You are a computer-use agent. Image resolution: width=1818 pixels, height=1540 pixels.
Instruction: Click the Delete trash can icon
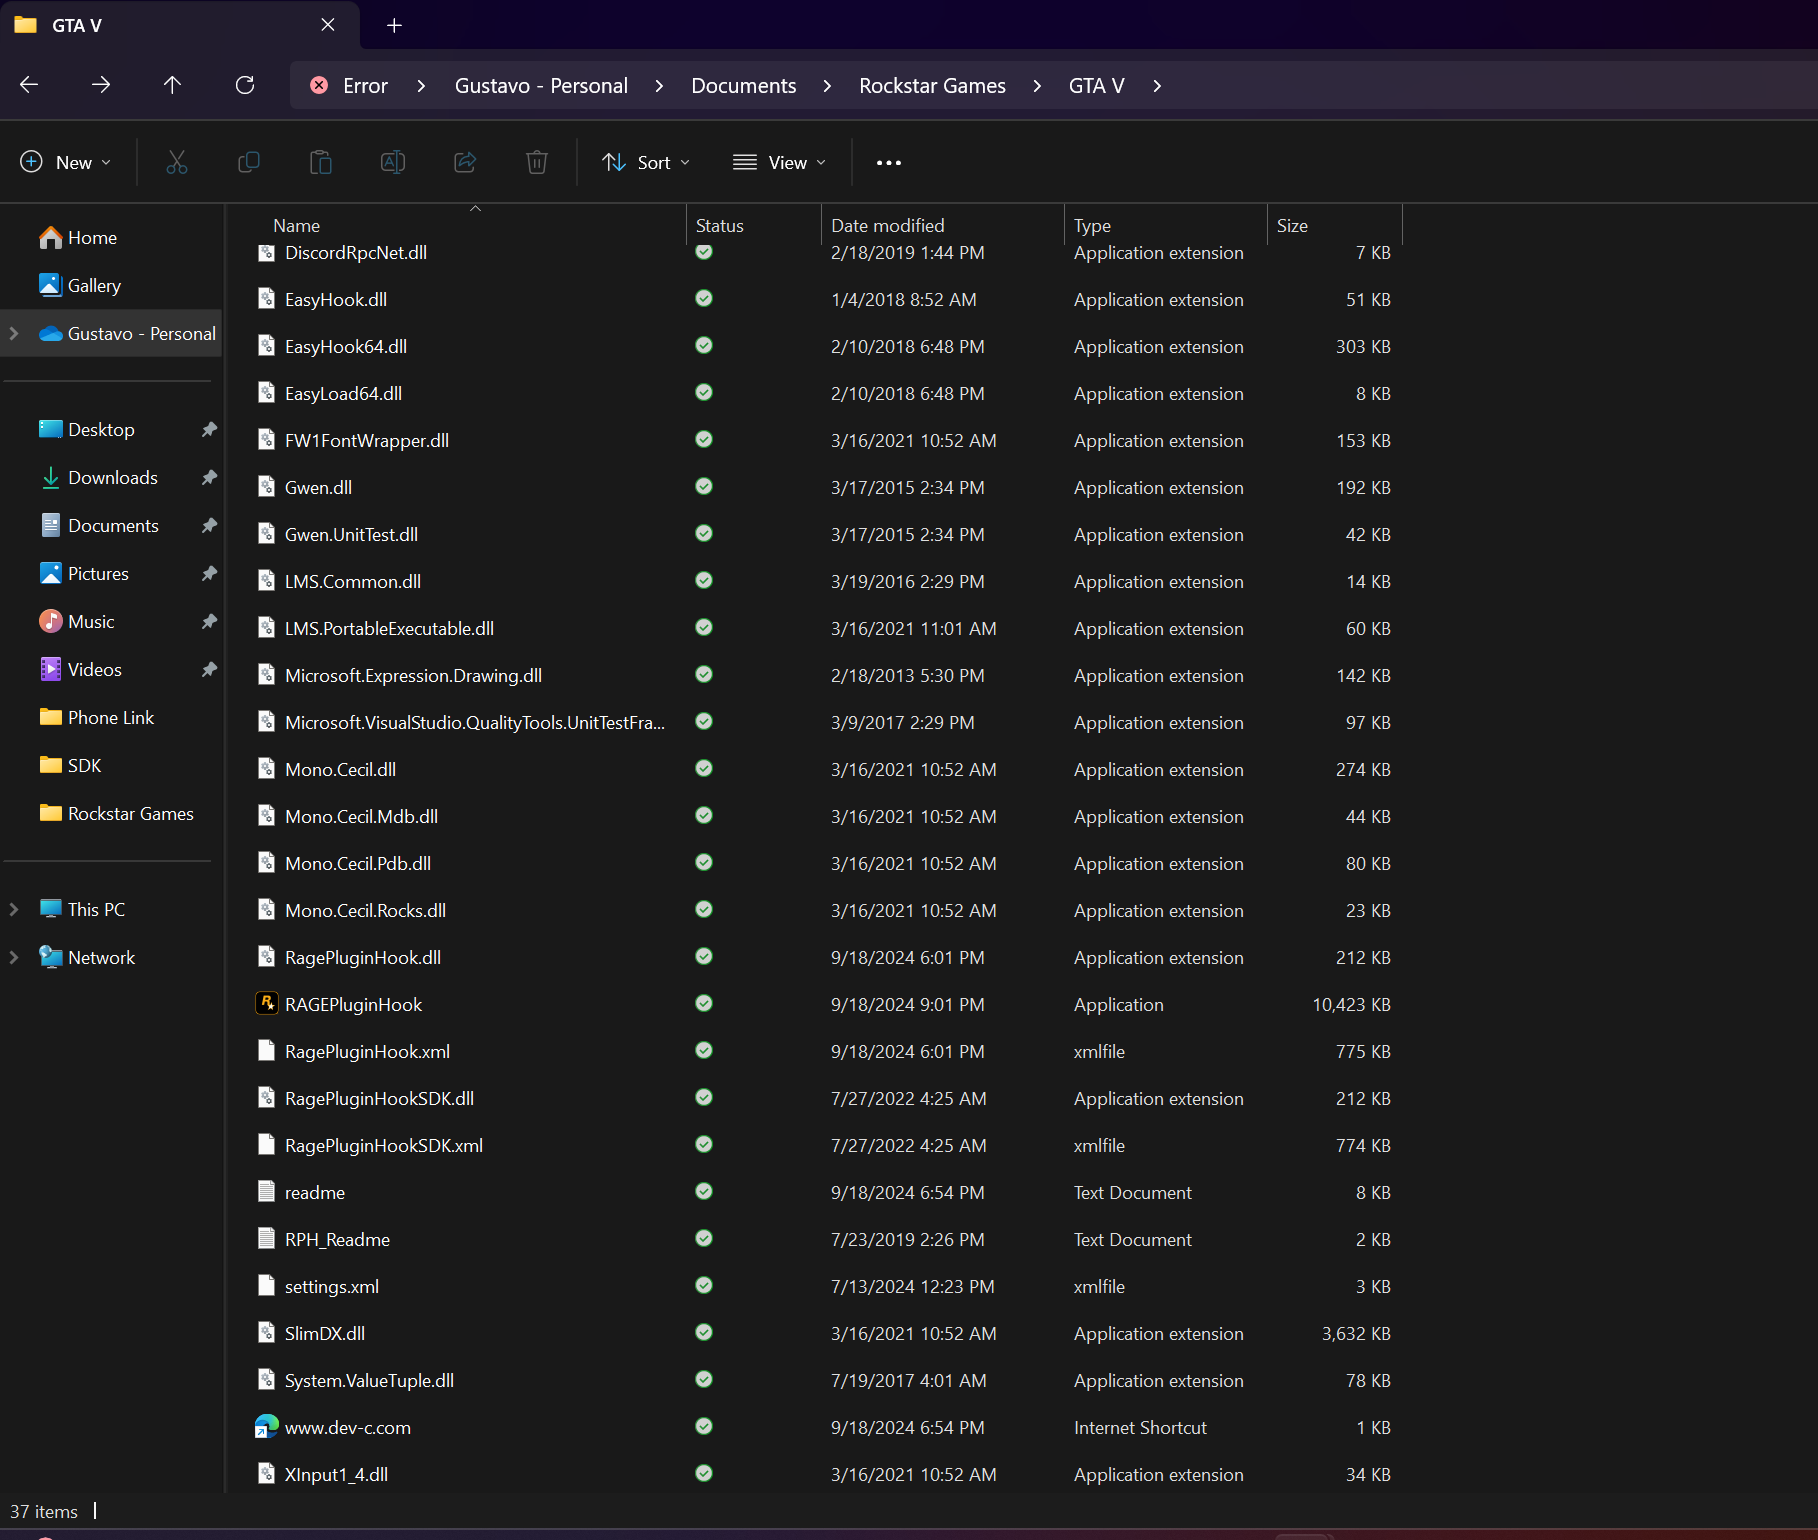point(537,162)
